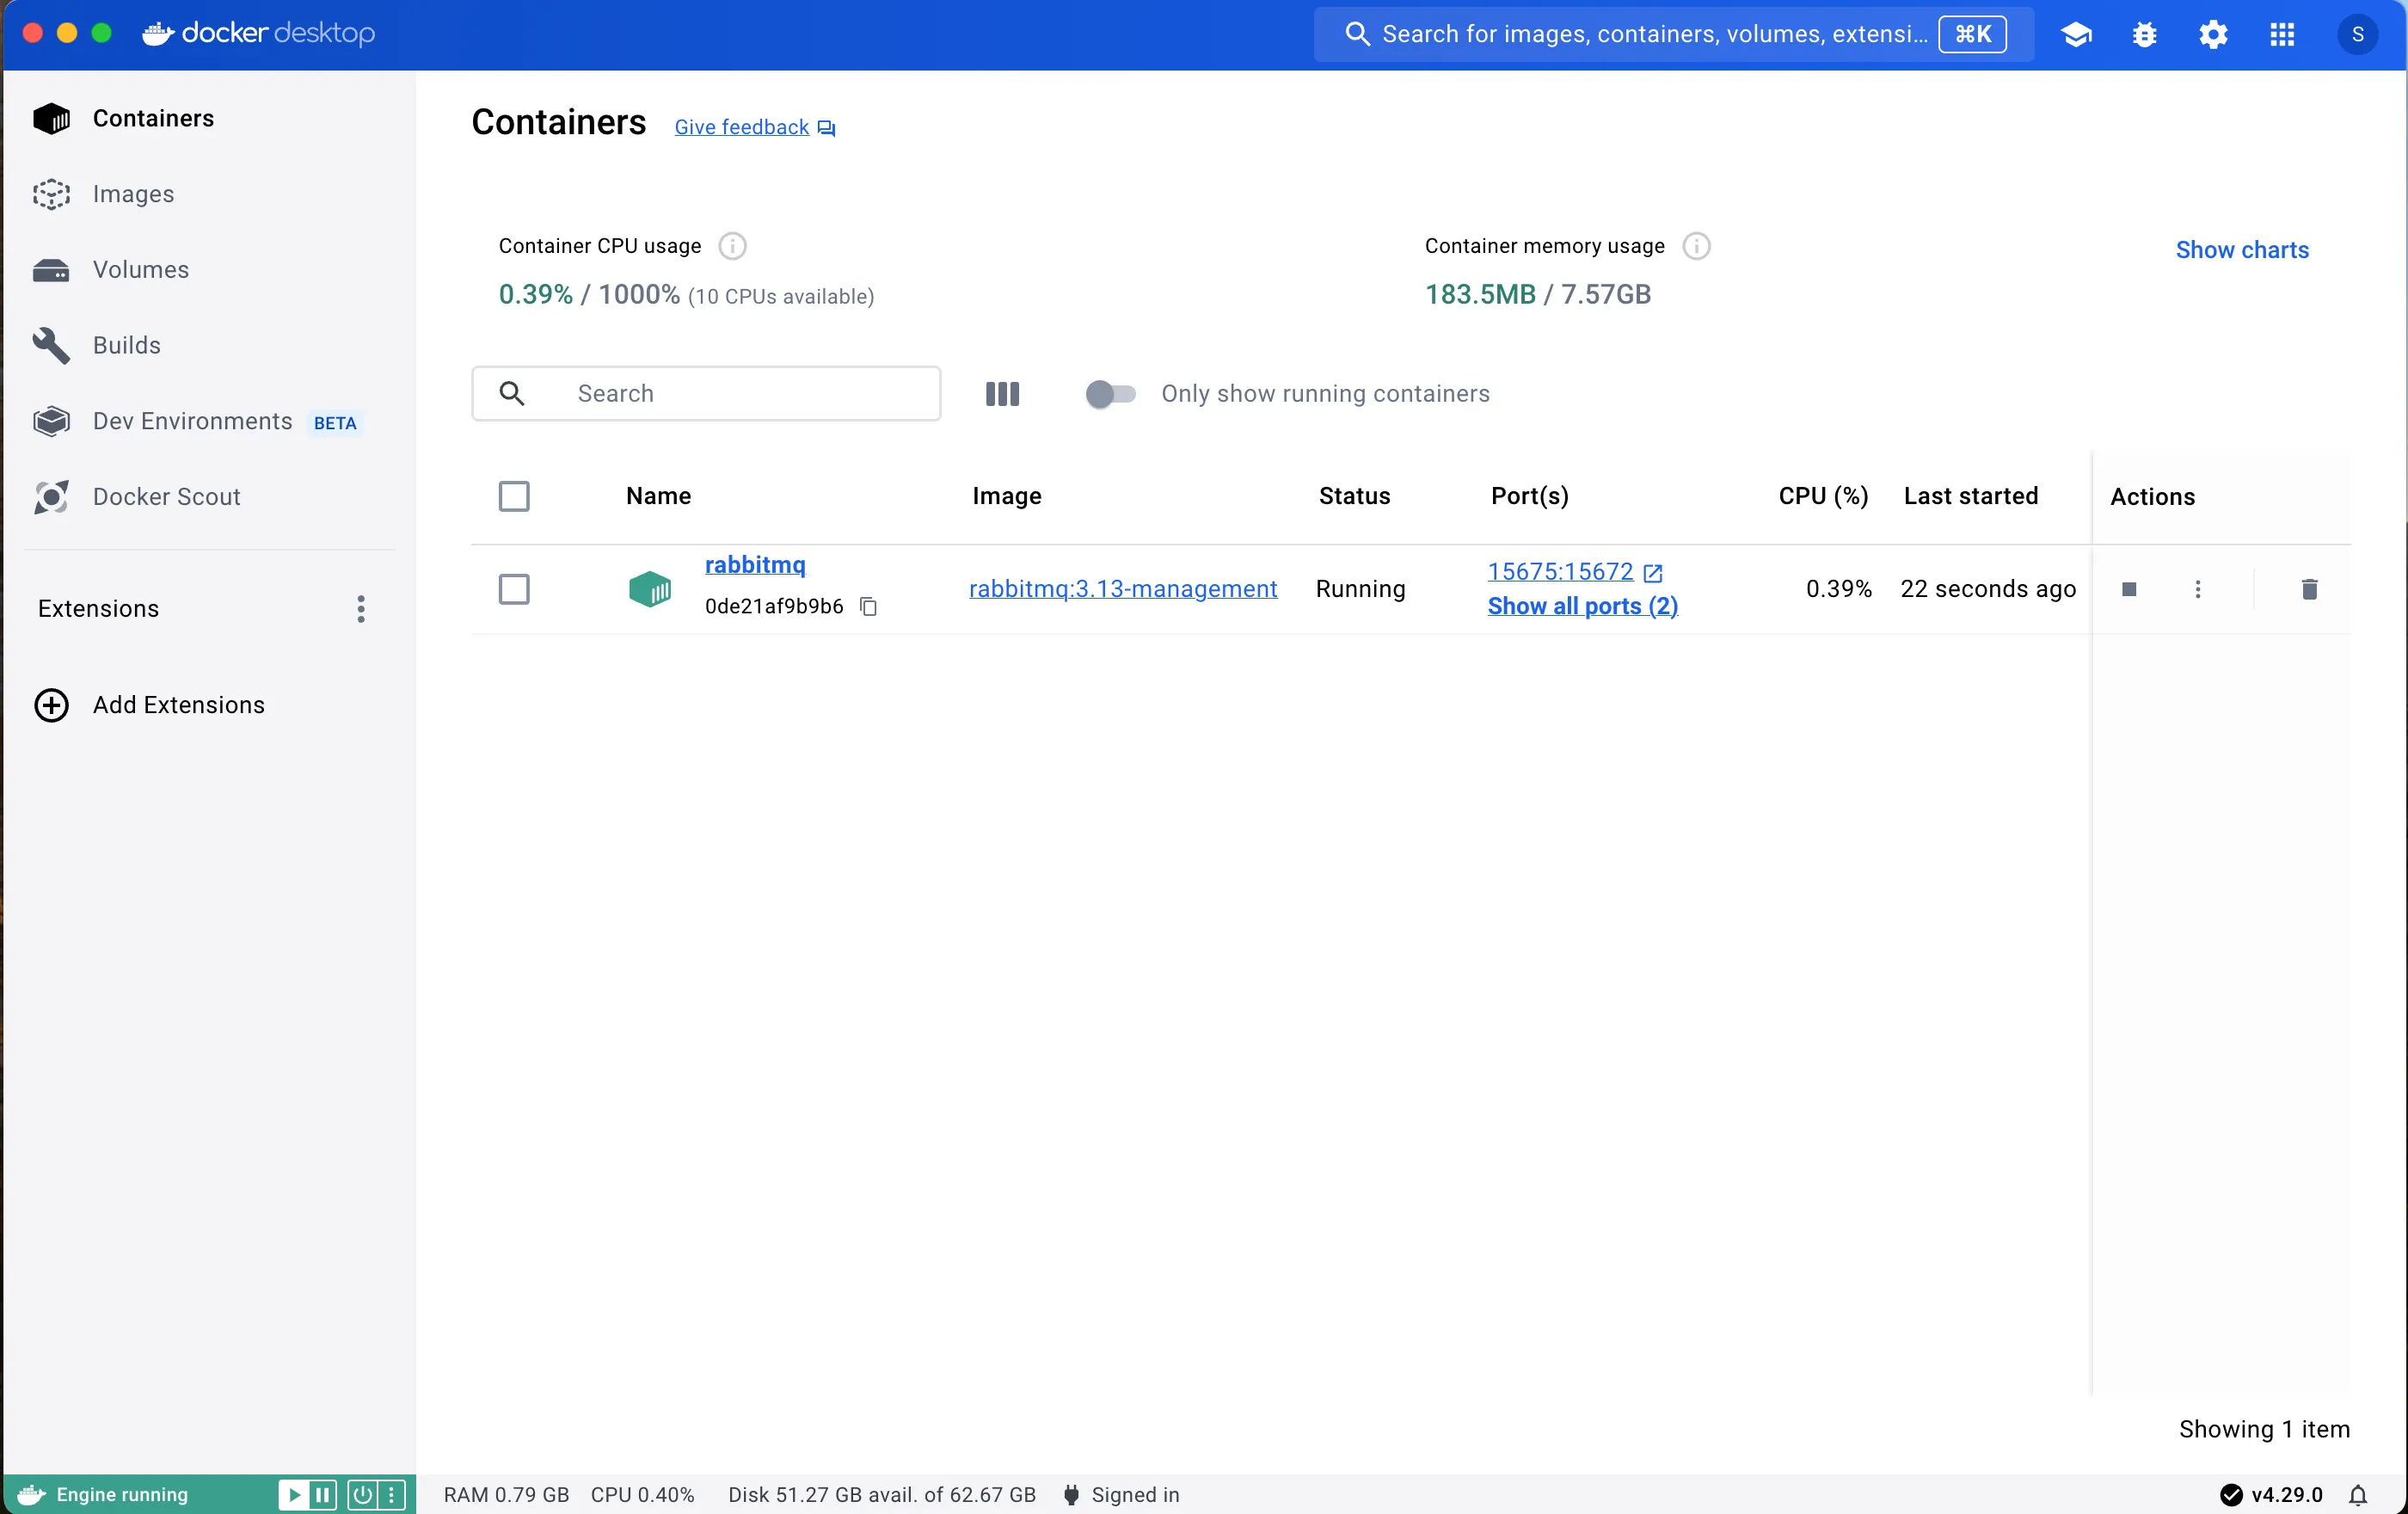This screenshot has height=1514, width=2408.
Task: Click the rabbitmq container cube icon
Action: pyautogui.click(x=649, y=589)
